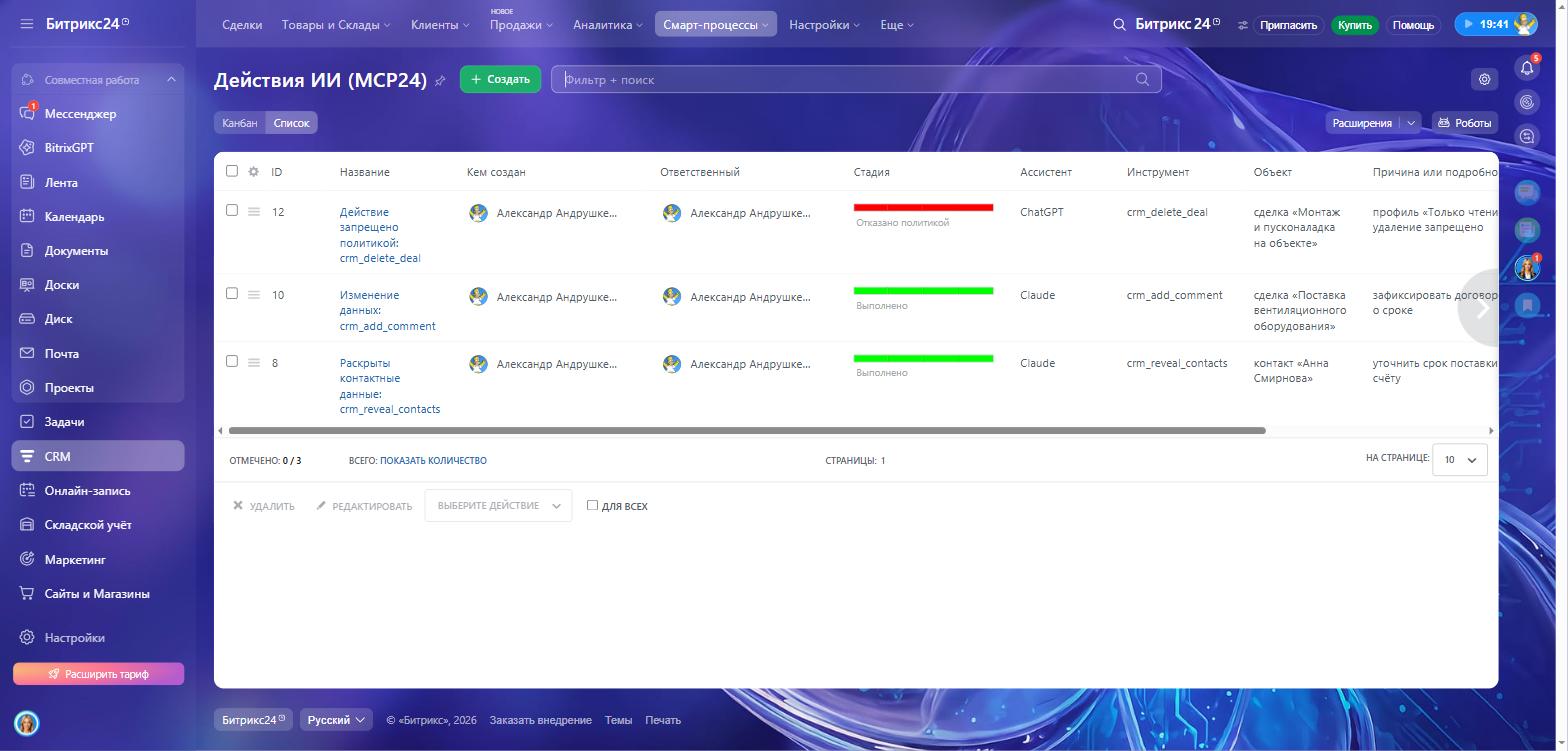Open the row actions menu for ID 10
Screen dimensions: 1568x751
[254, 295]
